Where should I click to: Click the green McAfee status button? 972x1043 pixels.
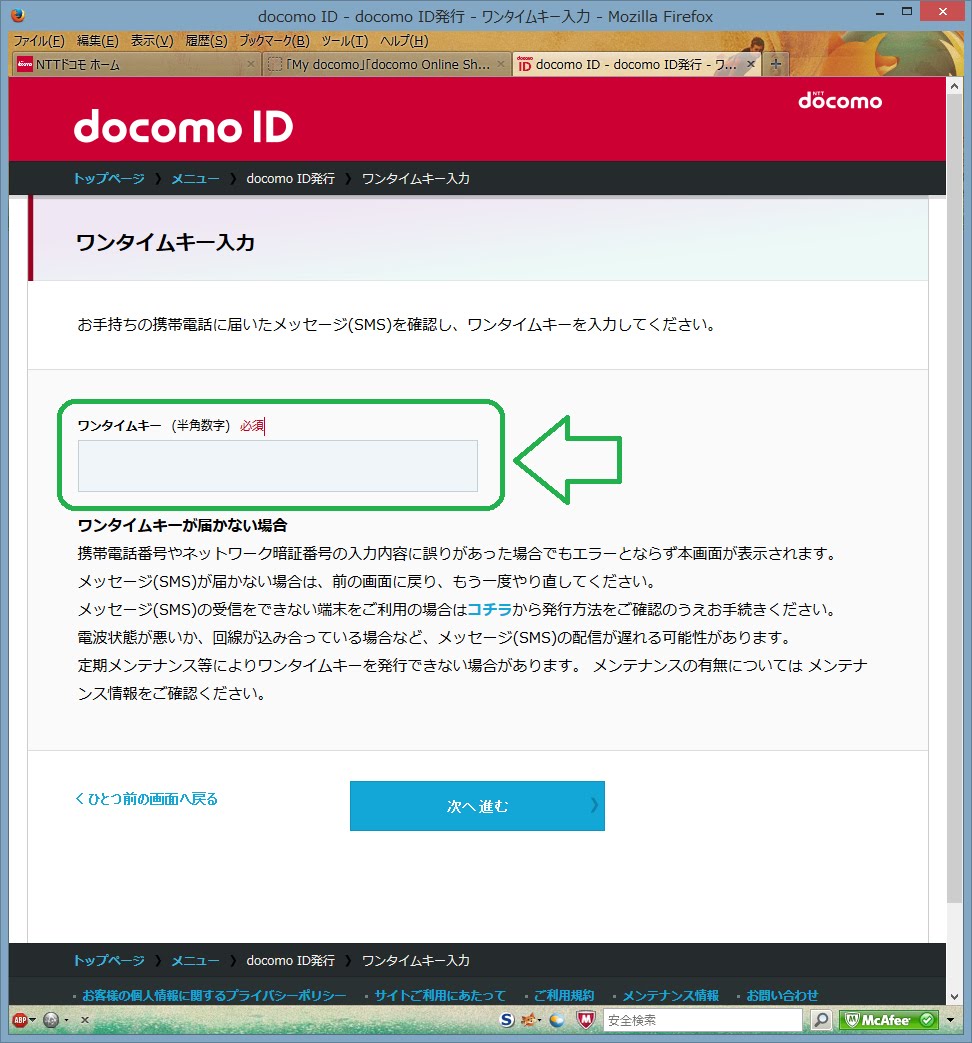point(889,1020)
